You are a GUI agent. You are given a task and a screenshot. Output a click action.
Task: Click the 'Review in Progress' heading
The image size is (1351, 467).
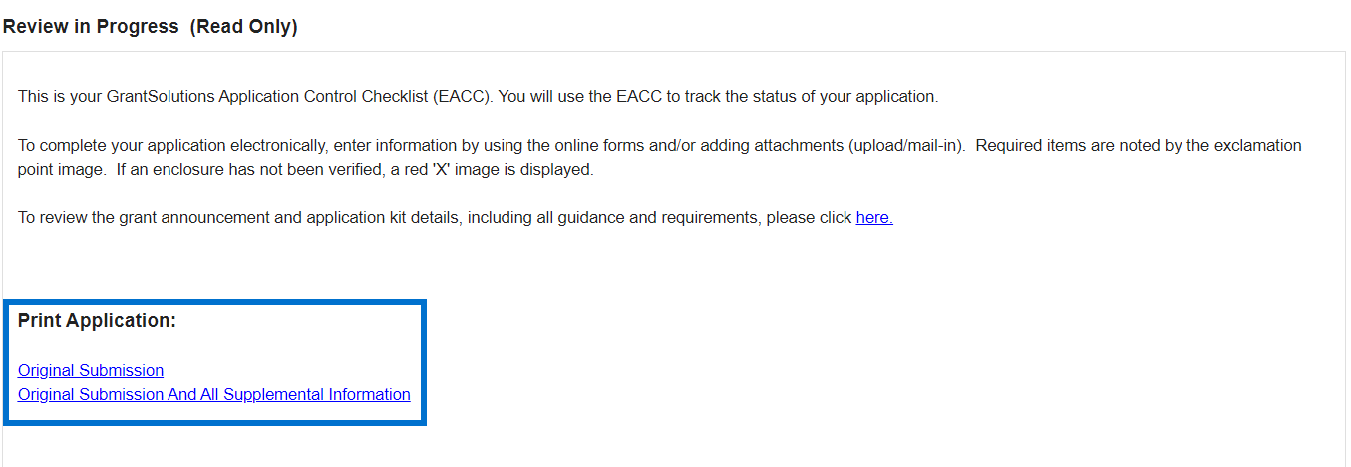pyautogui.click(x=92, y=27)
